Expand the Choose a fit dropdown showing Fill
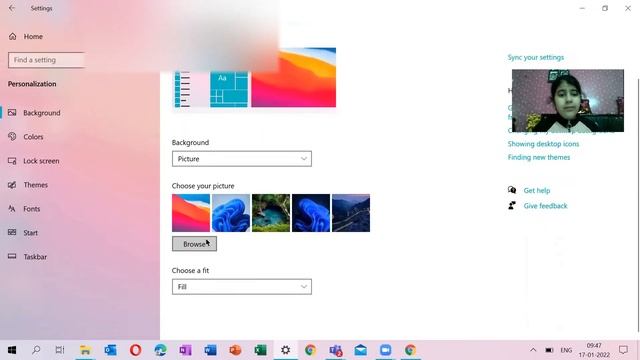640x360 pixels. click(242, 287)
